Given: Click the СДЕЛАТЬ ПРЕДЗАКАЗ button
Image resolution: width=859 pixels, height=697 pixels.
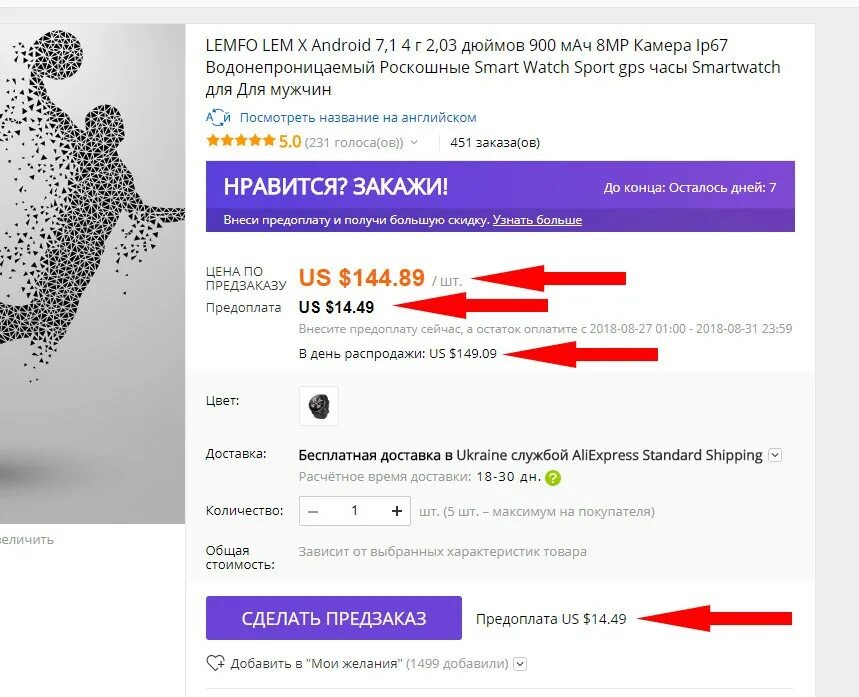Looking at the screenshot, I should 334,618.
